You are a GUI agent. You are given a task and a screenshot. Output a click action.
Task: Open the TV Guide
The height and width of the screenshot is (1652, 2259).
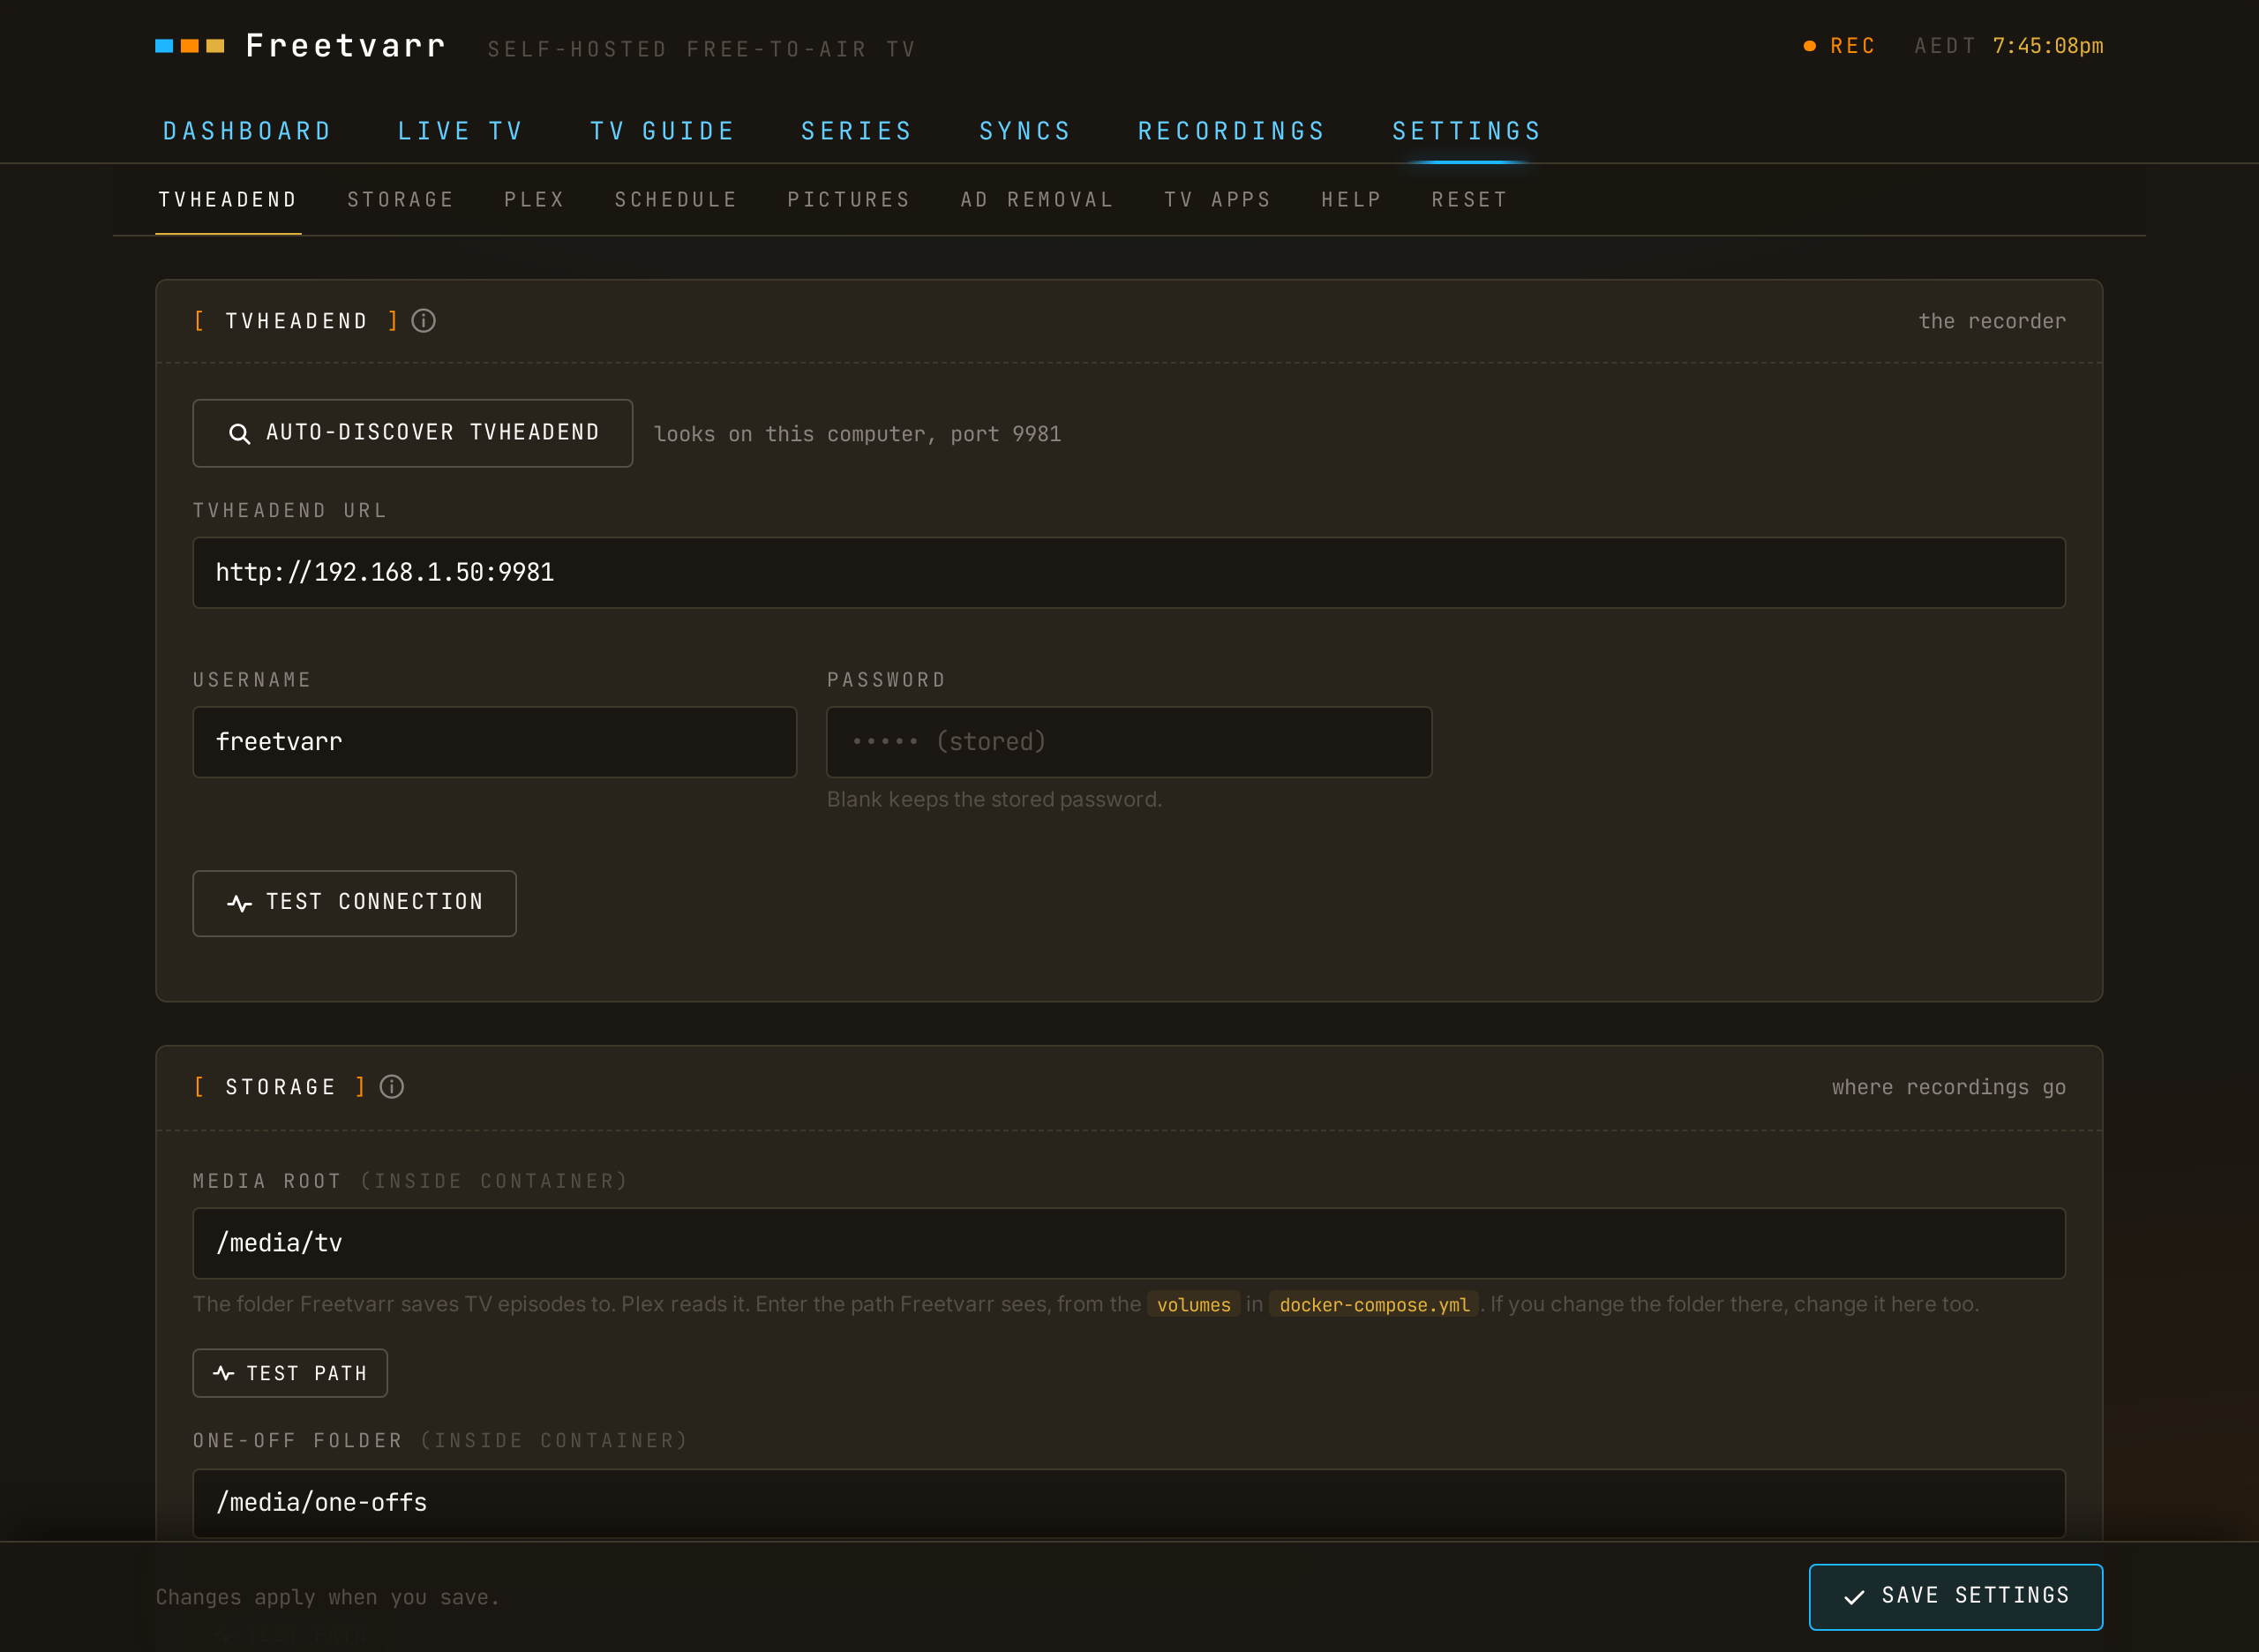tap(662, 131)
